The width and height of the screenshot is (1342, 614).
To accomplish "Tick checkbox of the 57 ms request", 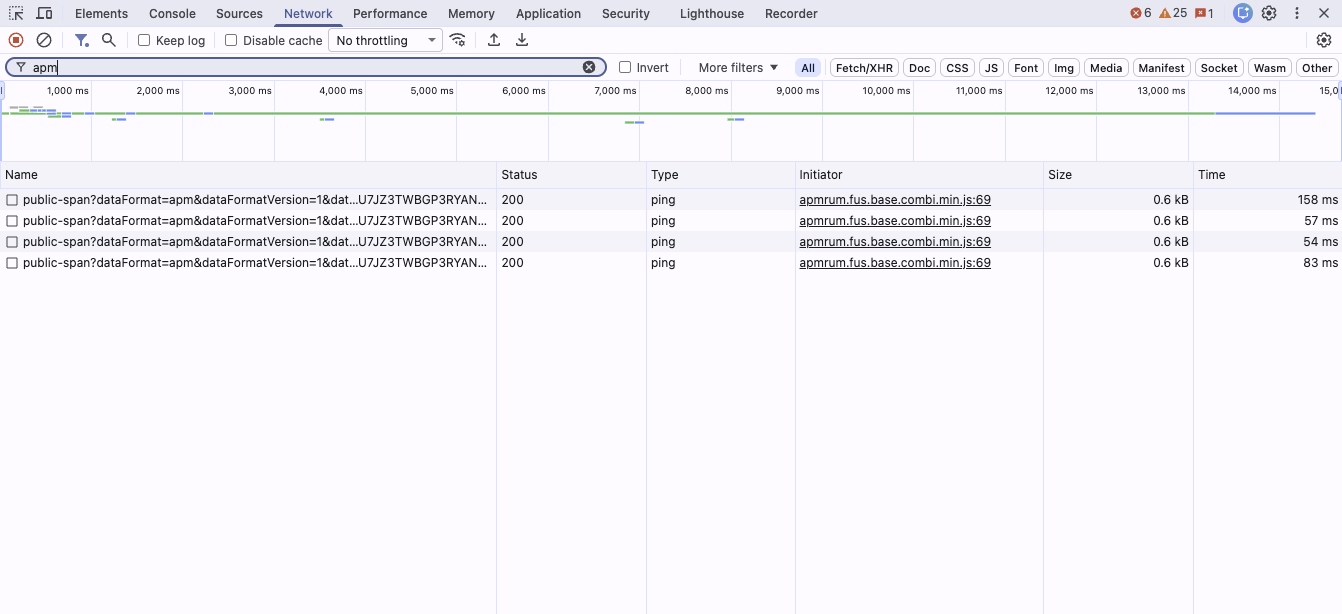I will coord(12,221).
